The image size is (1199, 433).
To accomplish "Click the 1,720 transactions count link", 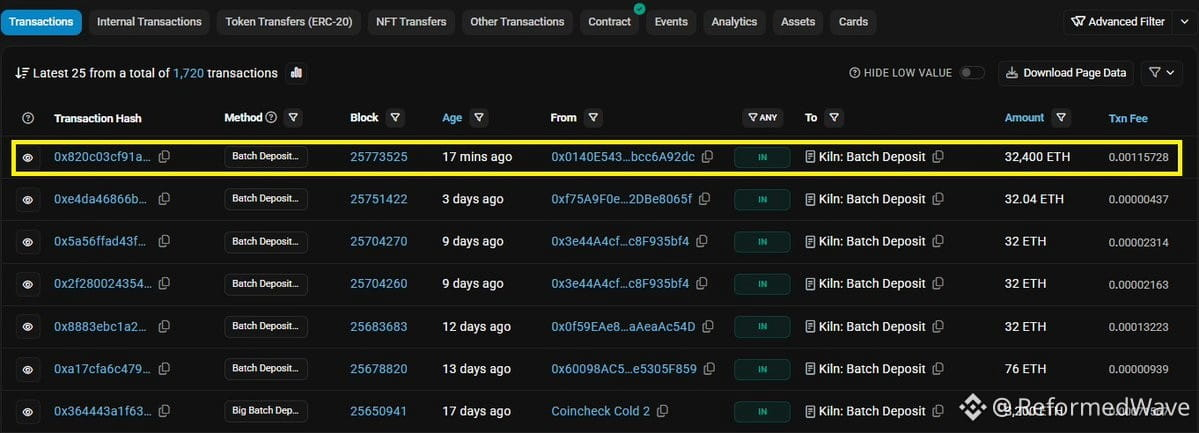I will tap(188, 73).
